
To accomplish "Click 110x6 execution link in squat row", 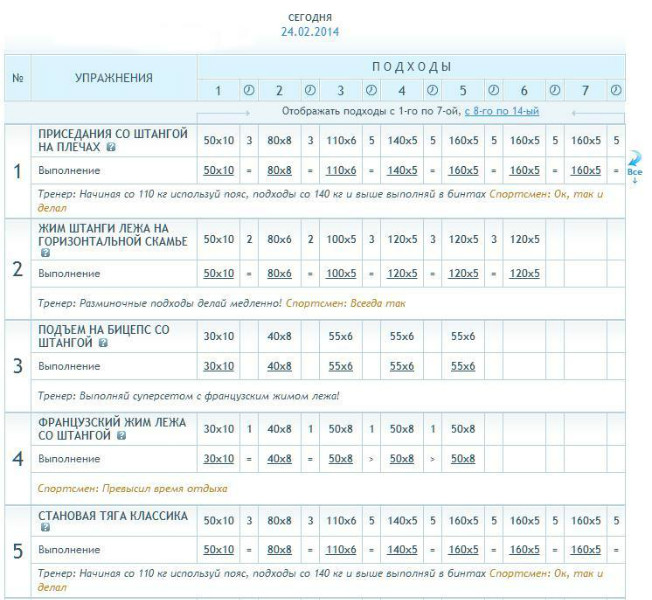I will [x=341, y=170].
